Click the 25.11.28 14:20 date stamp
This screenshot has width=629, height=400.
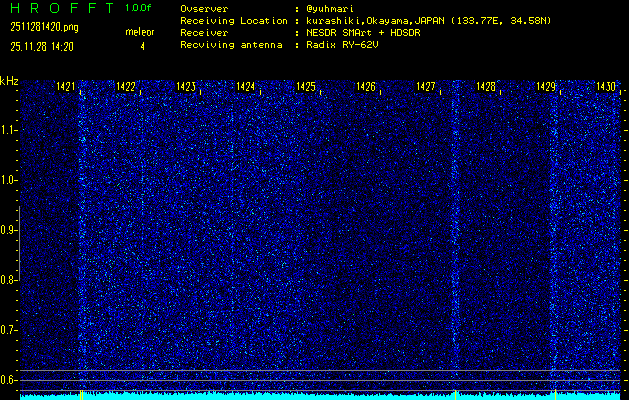point(42,47)
